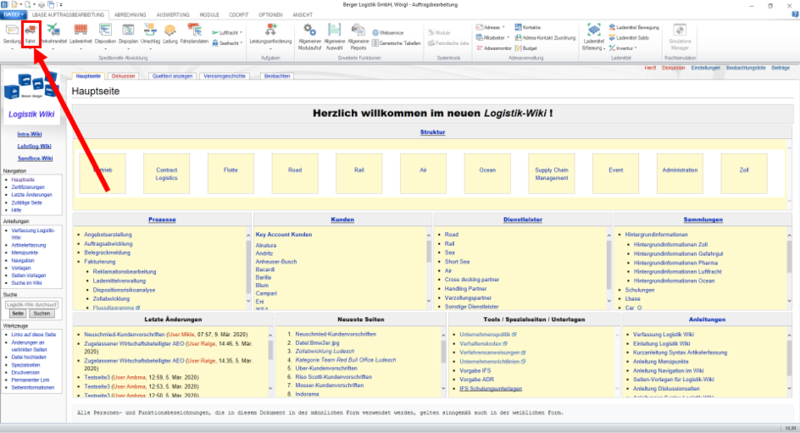Open the Diskussion wiki tab

click(x=123, y=76)
